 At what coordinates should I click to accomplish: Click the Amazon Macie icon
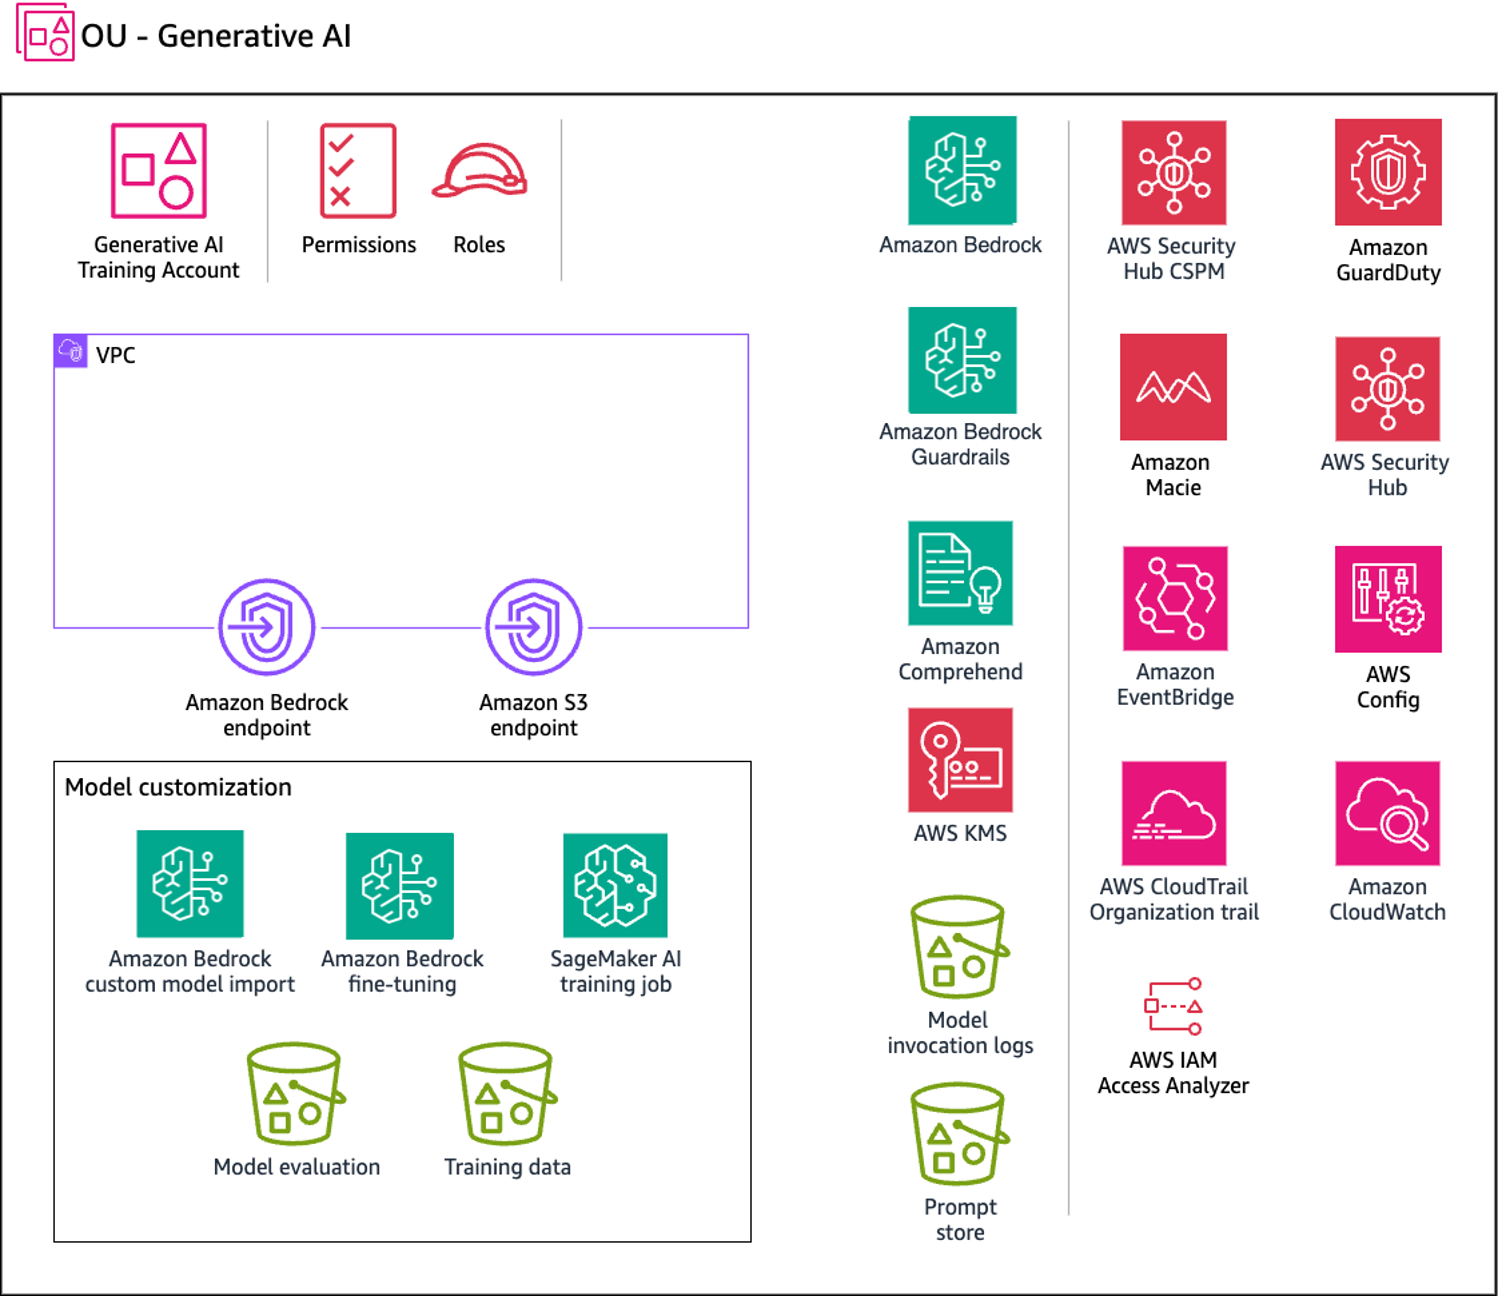[1173, 387]
